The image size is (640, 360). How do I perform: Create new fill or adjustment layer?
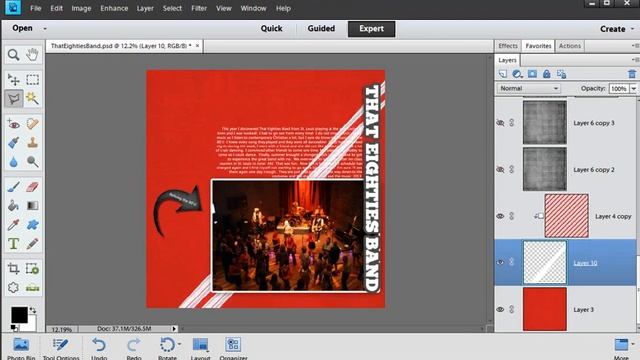click(517, 74)
